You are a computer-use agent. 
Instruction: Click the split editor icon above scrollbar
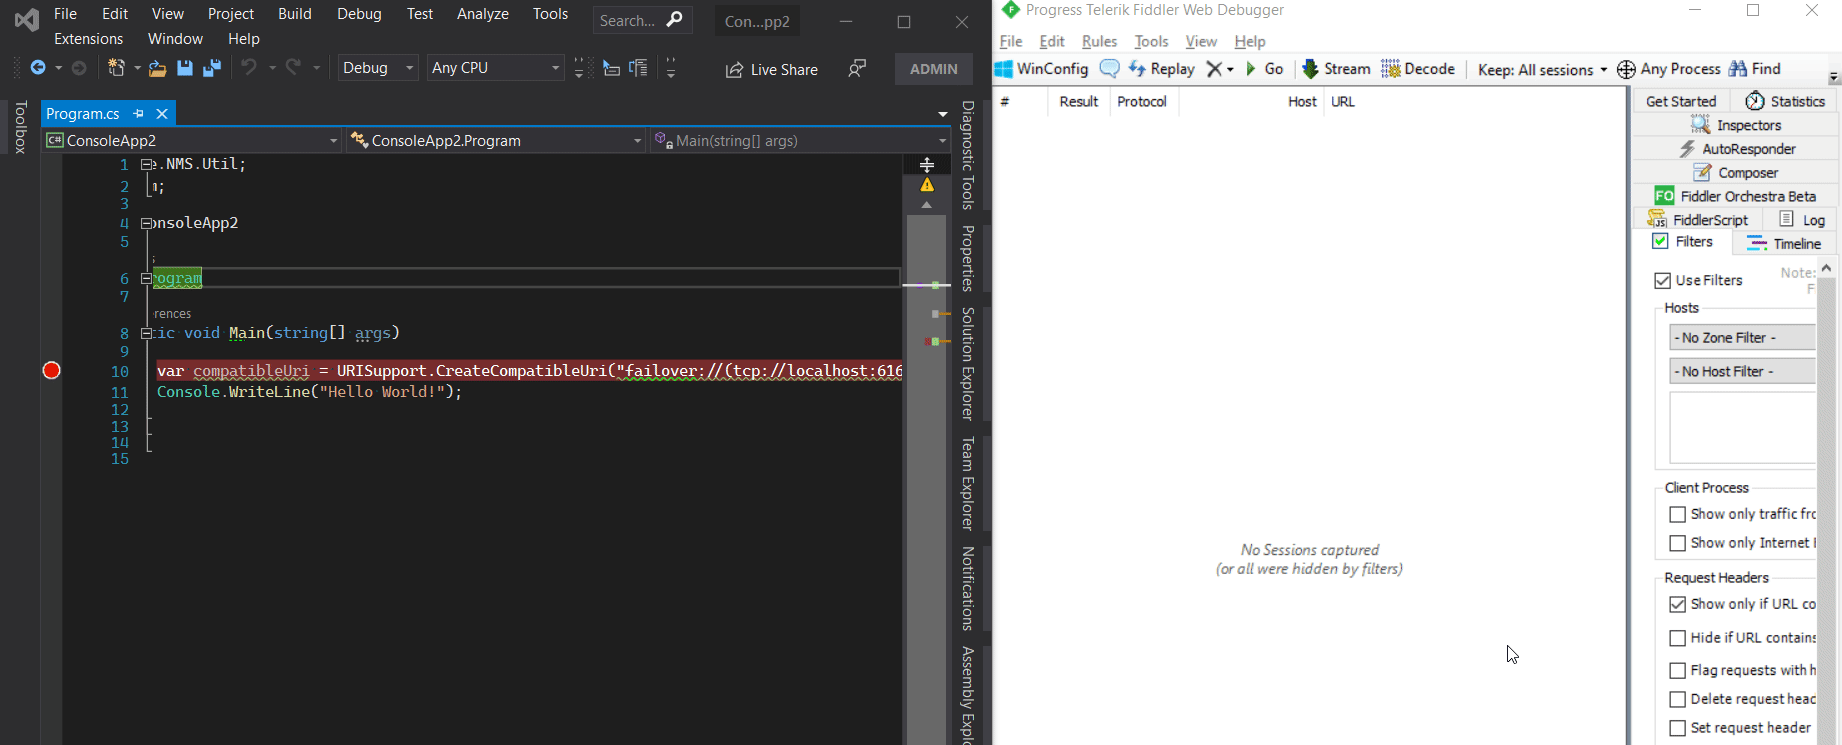[927, 164]
